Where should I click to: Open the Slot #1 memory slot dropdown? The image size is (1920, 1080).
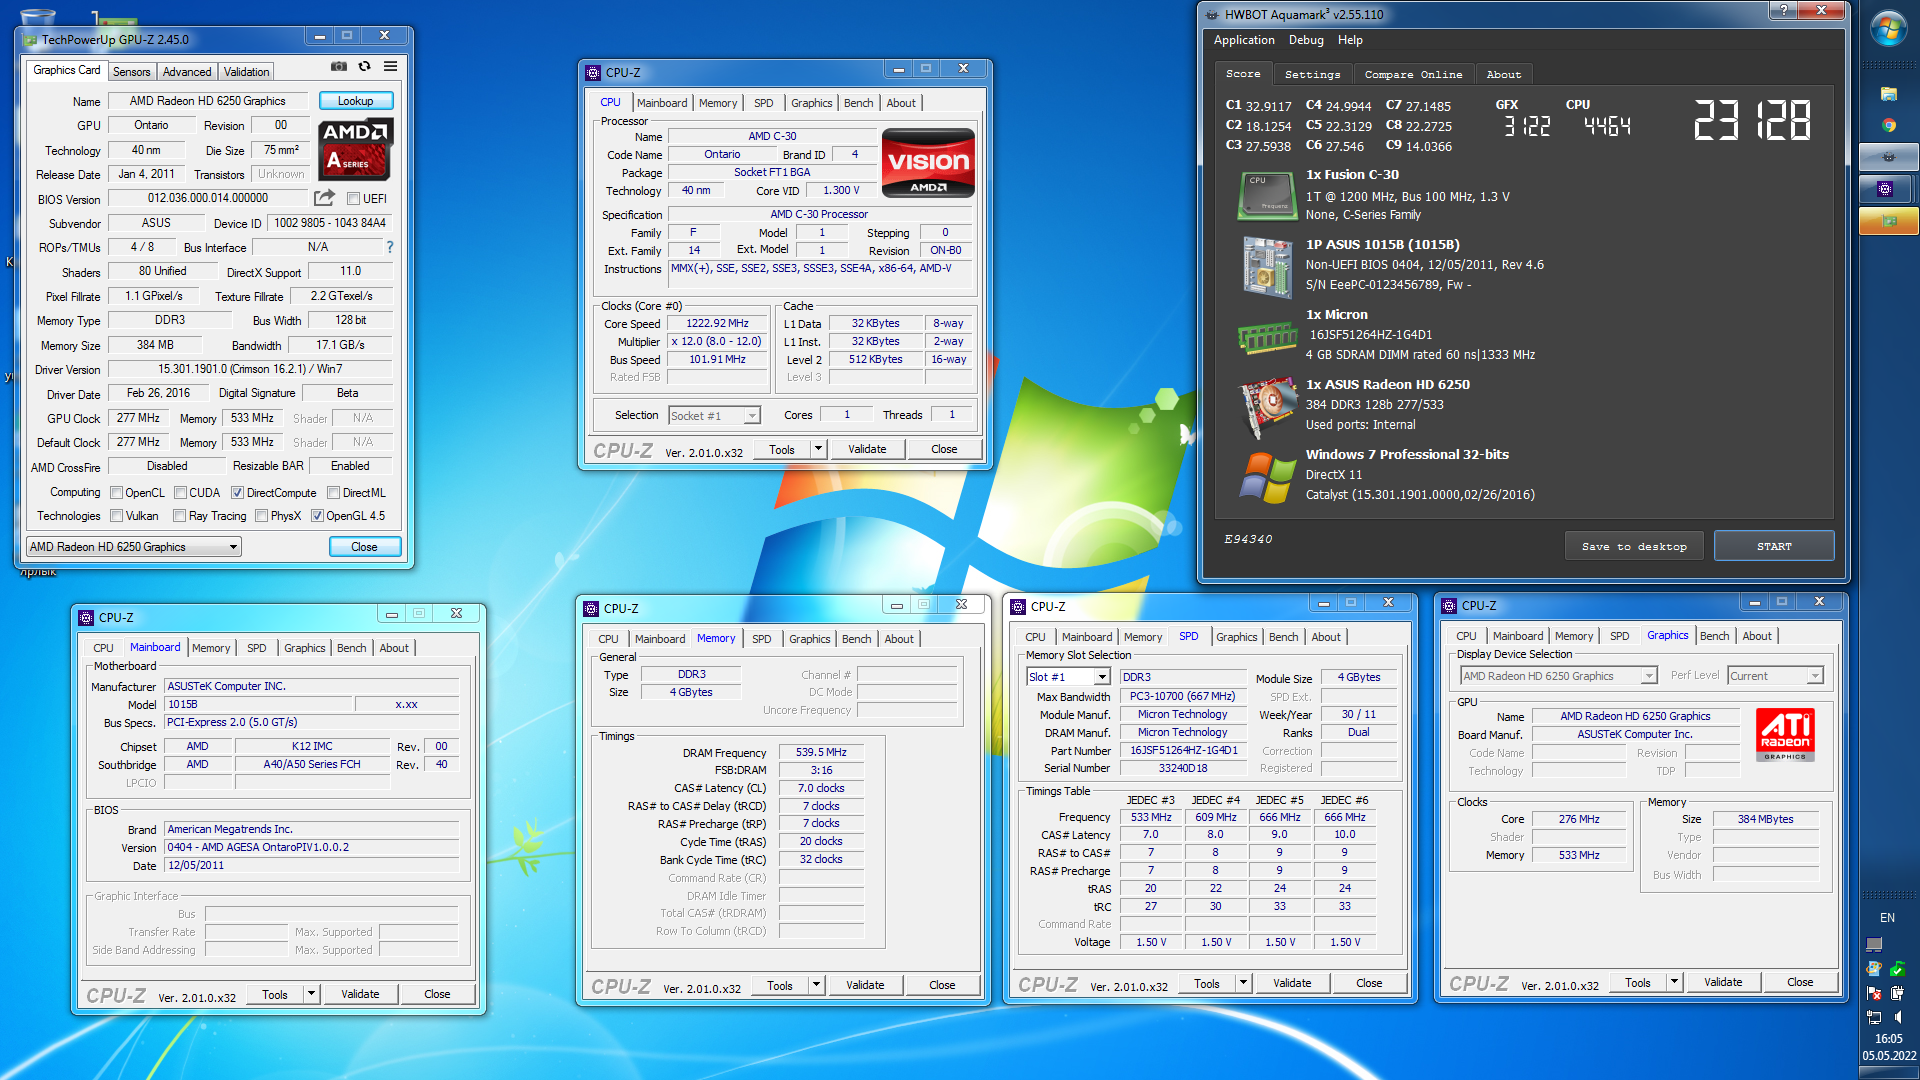point(1068,677)
